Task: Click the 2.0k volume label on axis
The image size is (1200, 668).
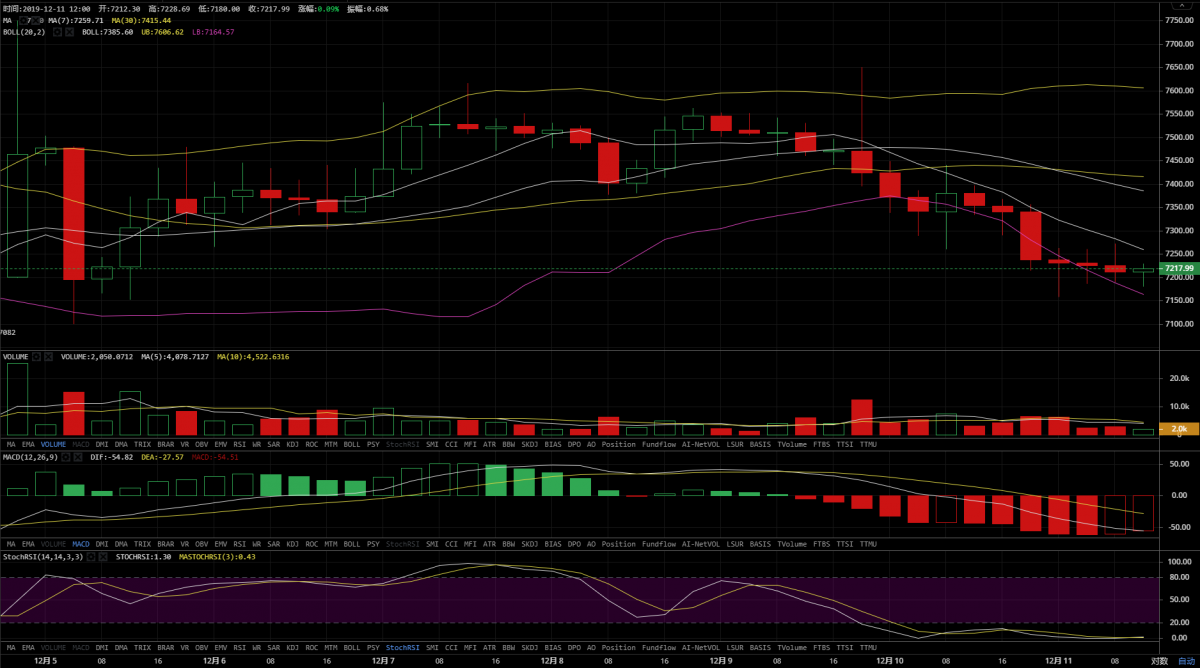Action: [x=1178, y=429]
